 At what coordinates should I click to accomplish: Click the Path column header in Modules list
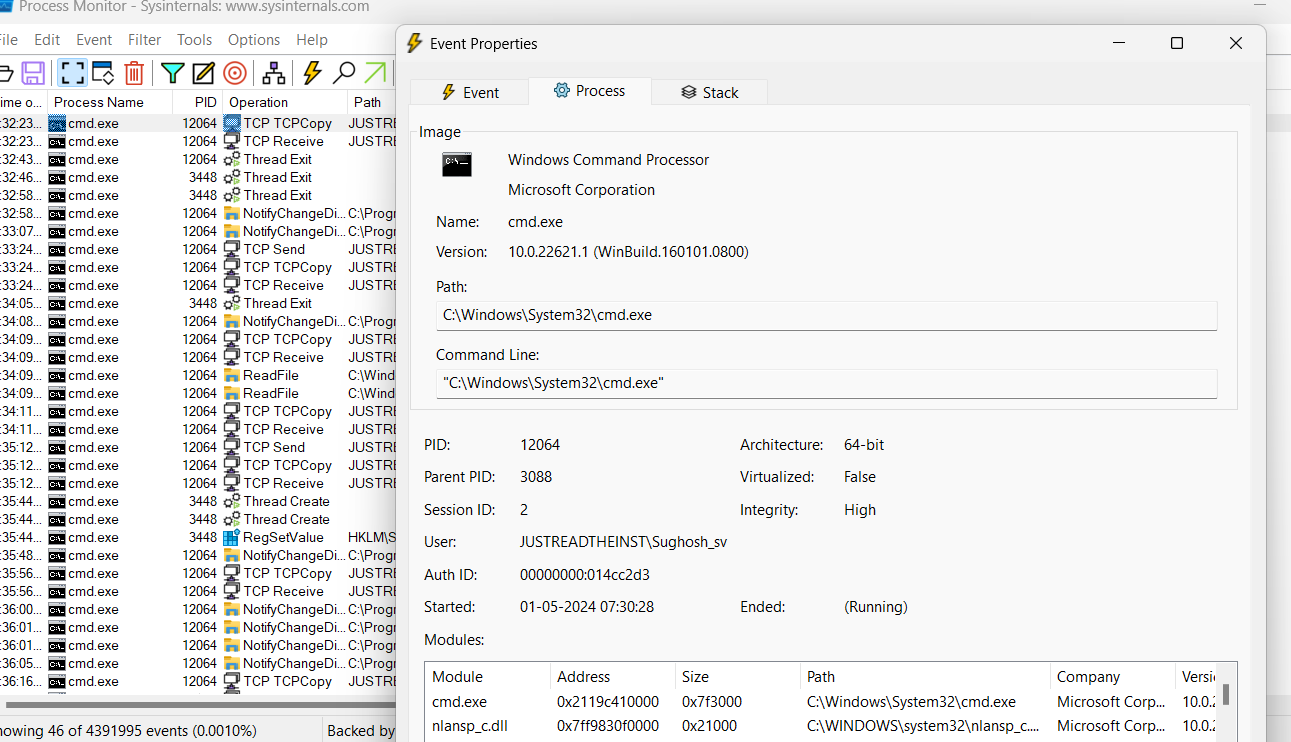[x=925, y=677]
